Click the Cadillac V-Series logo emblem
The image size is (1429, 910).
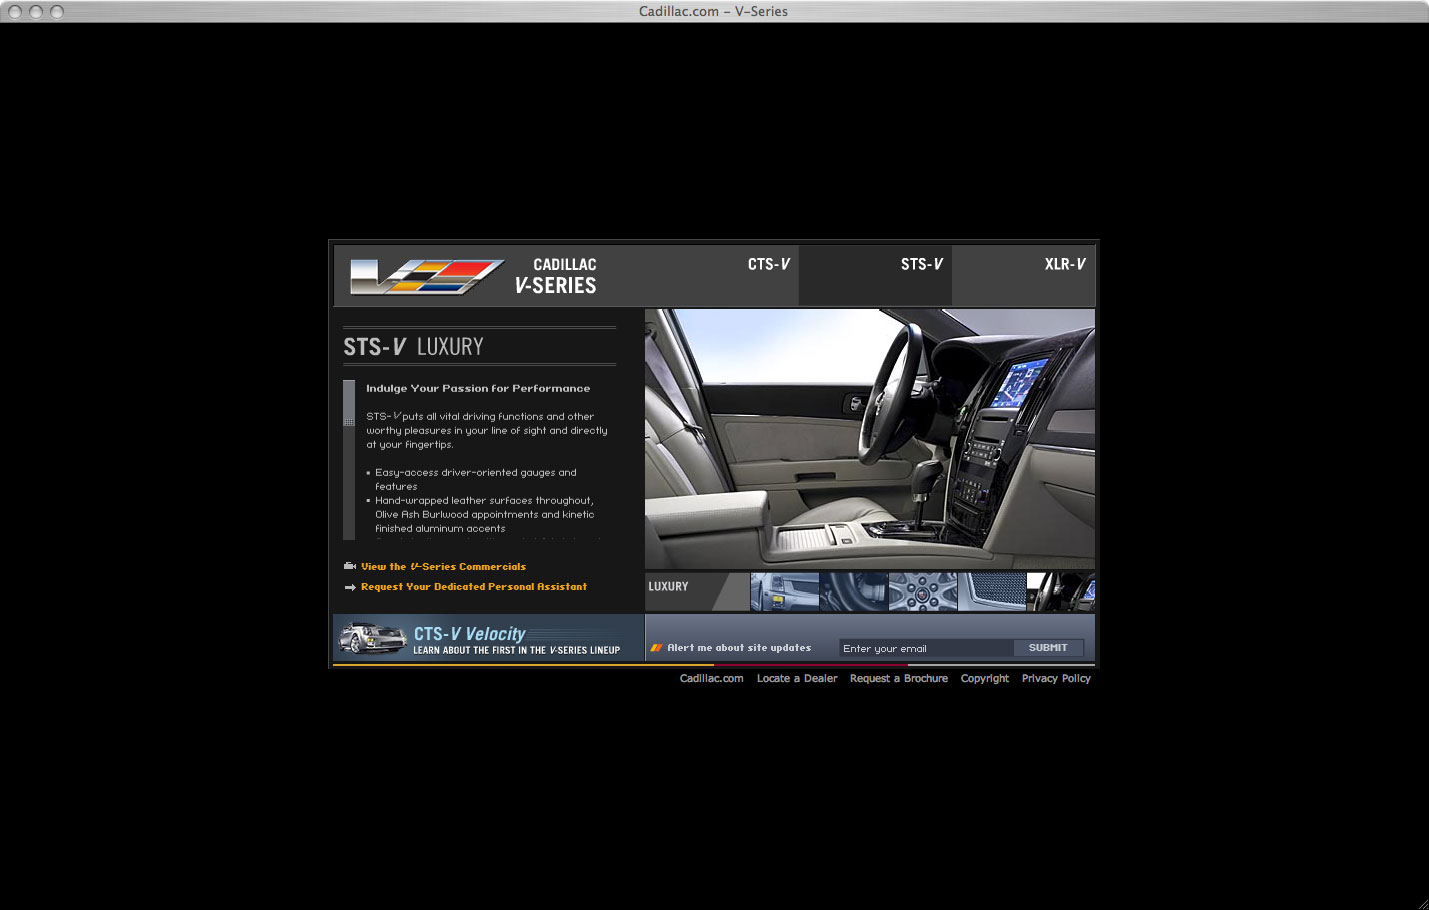427,277
